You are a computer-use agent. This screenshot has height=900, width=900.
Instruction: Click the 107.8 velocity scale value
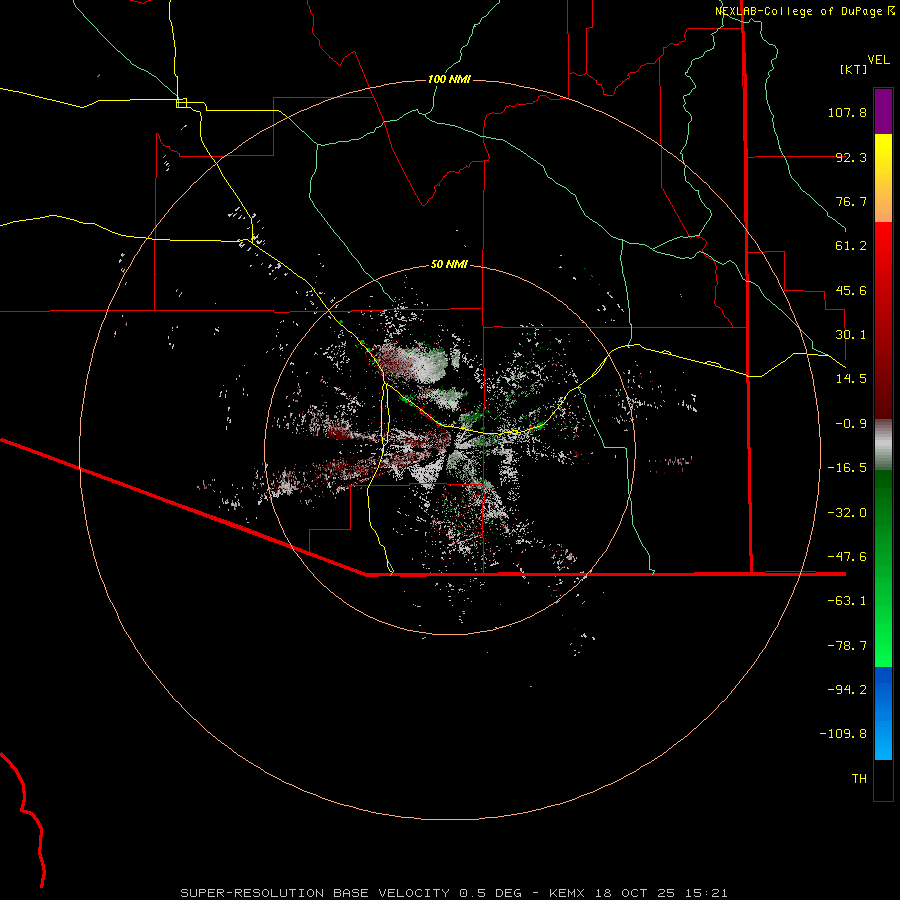(x=847, y=112)
